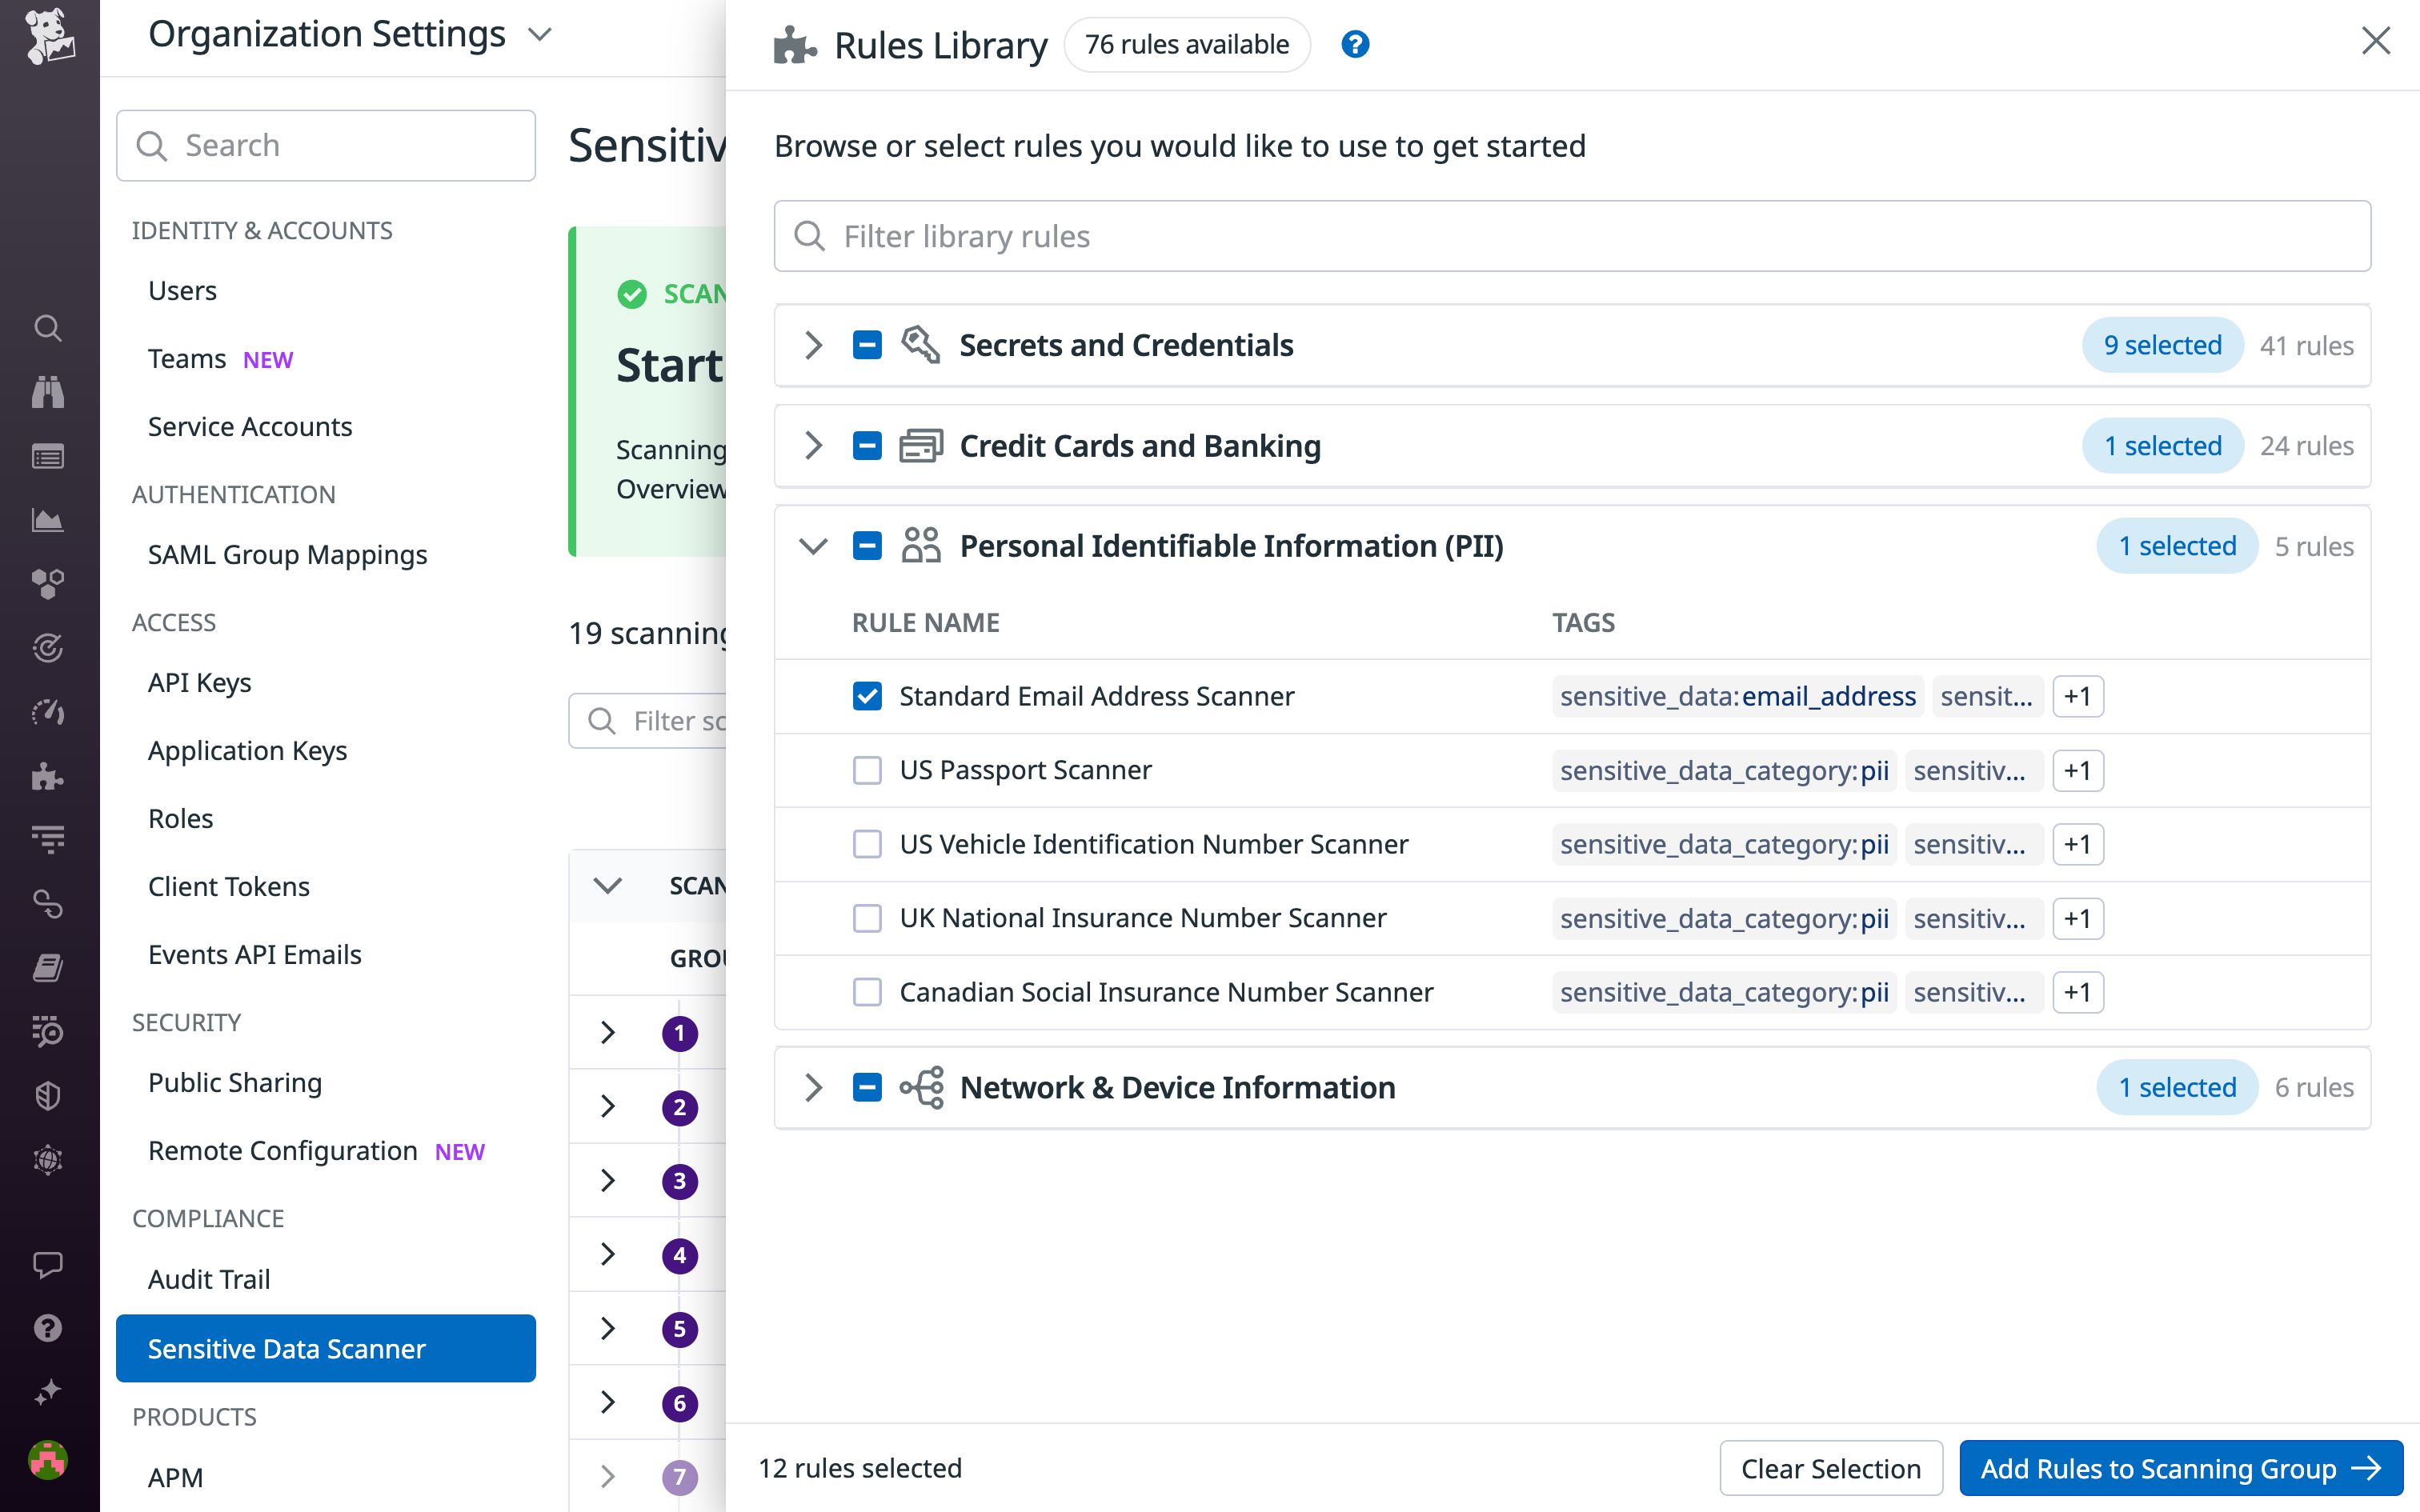The image size is (2420, 1512).
Task: Open the Dashboards sidebar icon
Action: coord(48,456)
